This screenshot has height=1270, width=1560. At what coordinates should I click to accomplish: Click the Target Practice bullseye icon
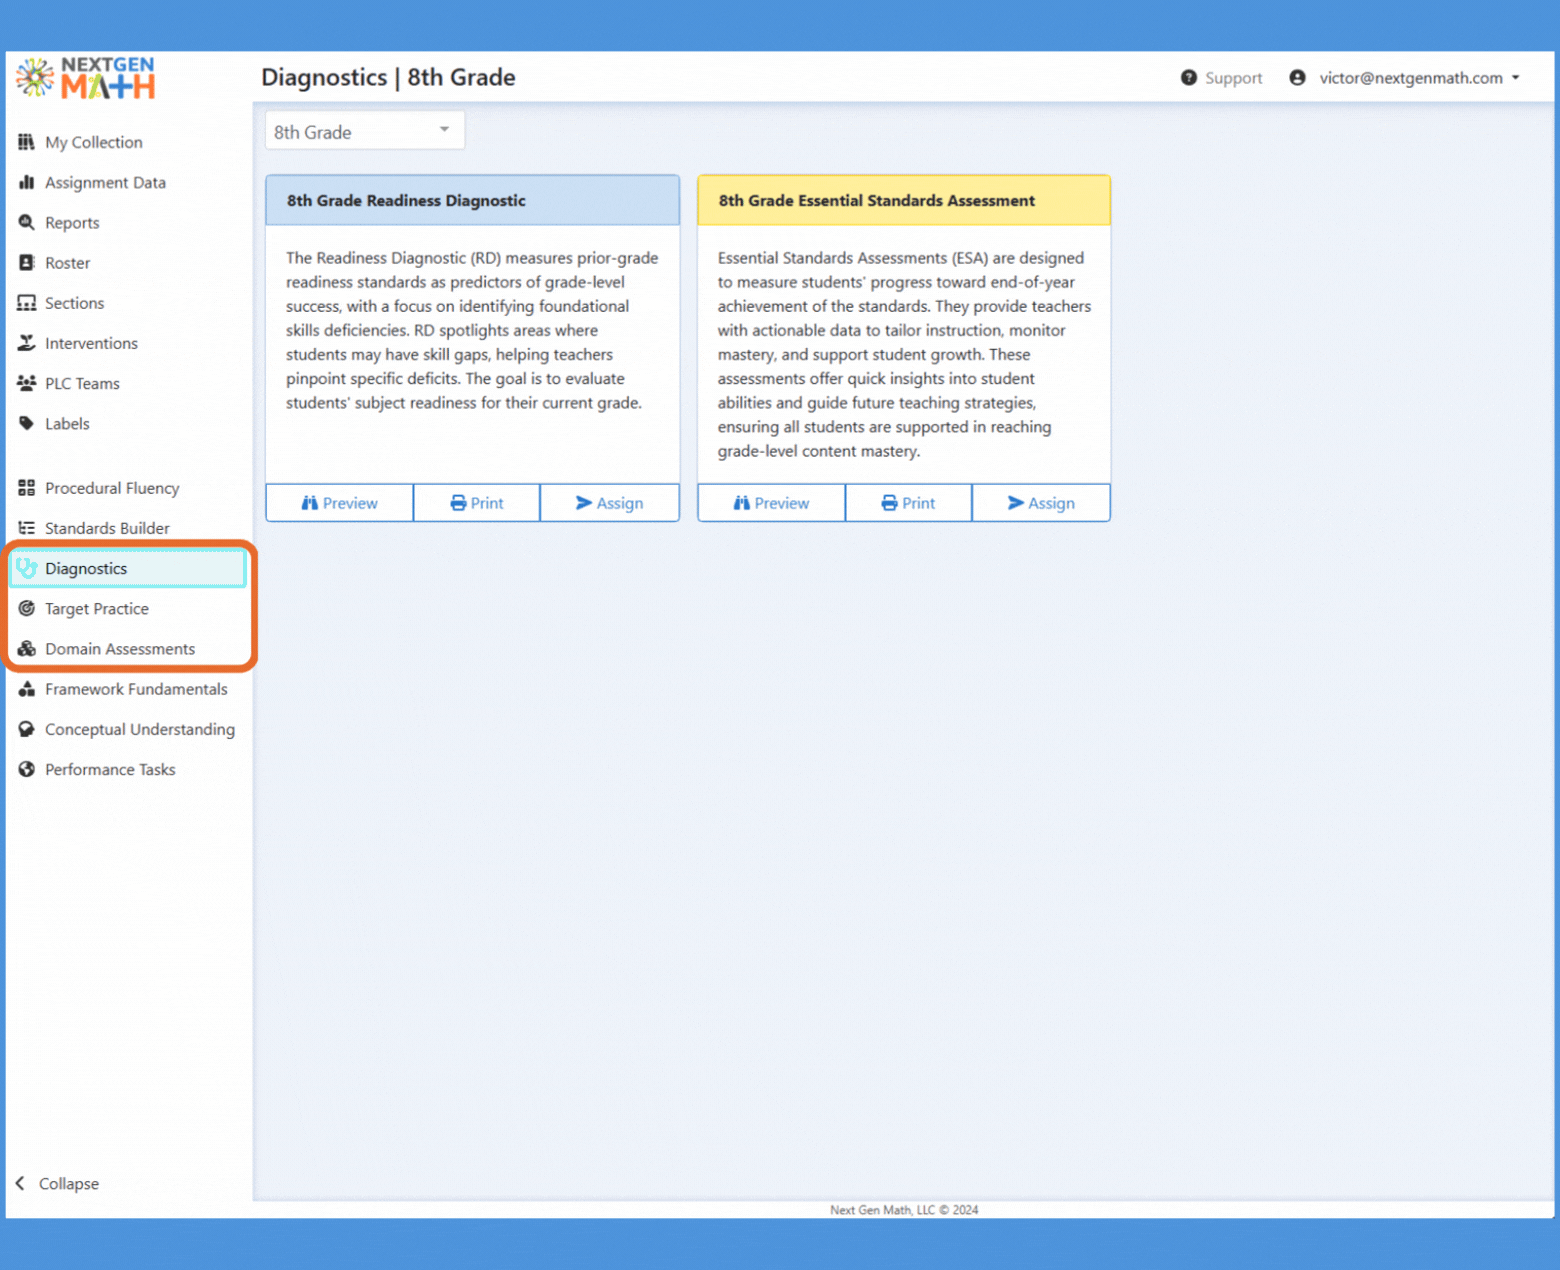tap(27, 608)
